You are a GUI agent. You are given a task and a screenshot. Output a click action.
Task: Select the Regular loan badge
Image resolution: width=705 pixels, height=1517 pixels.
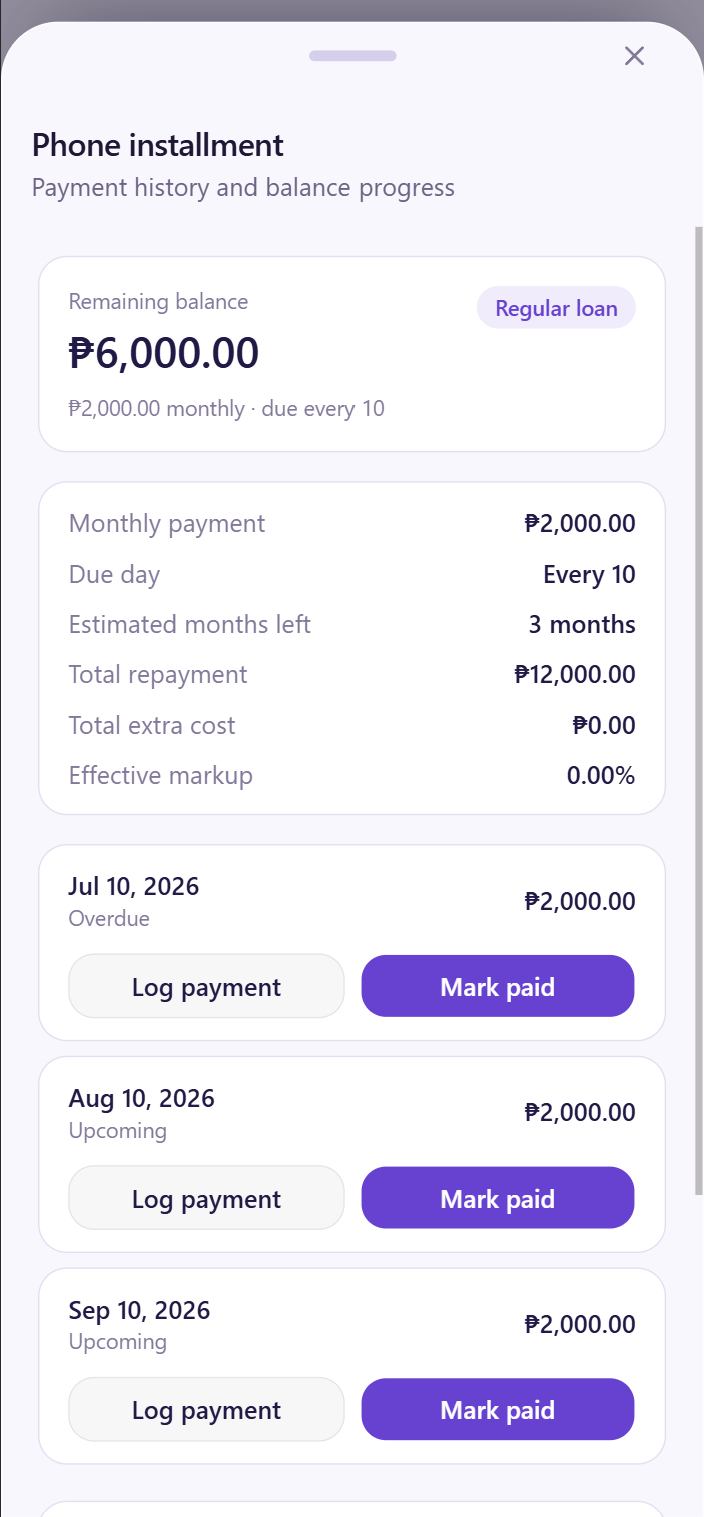556,308
